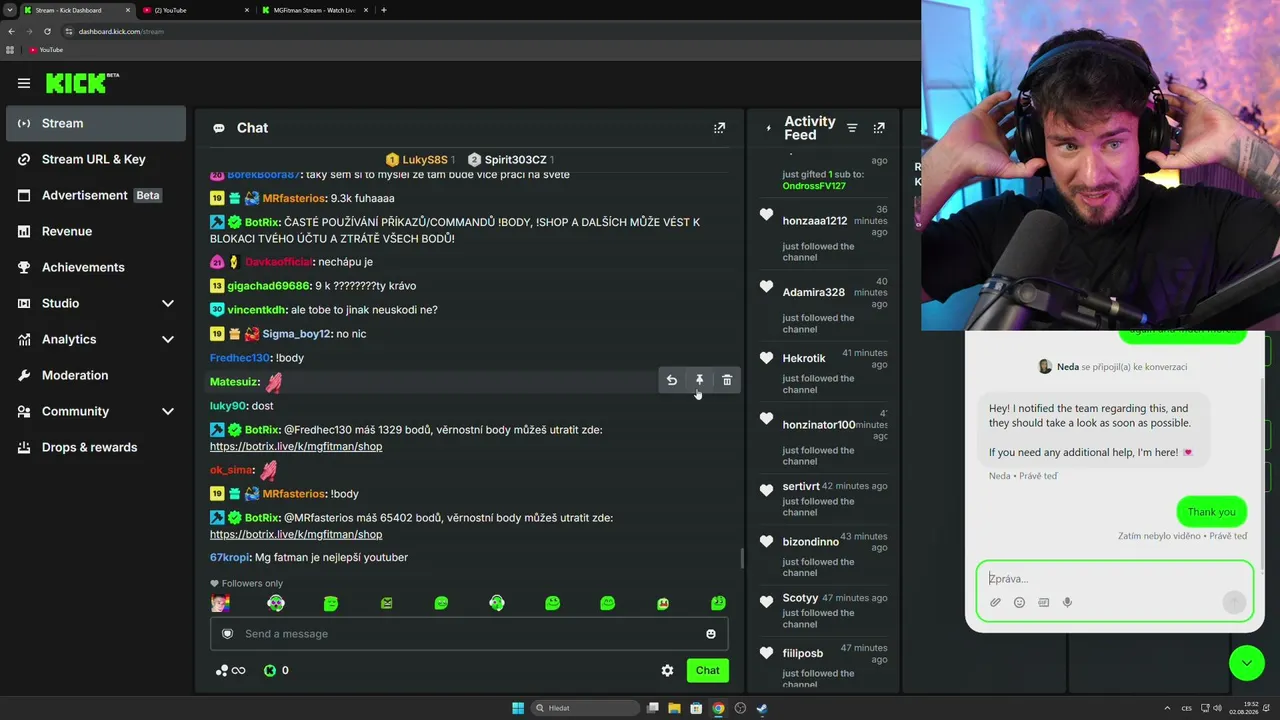The image size is (1280, 720).
Task: Click top gifter LukyS8S badge
Action: (420, 160)
